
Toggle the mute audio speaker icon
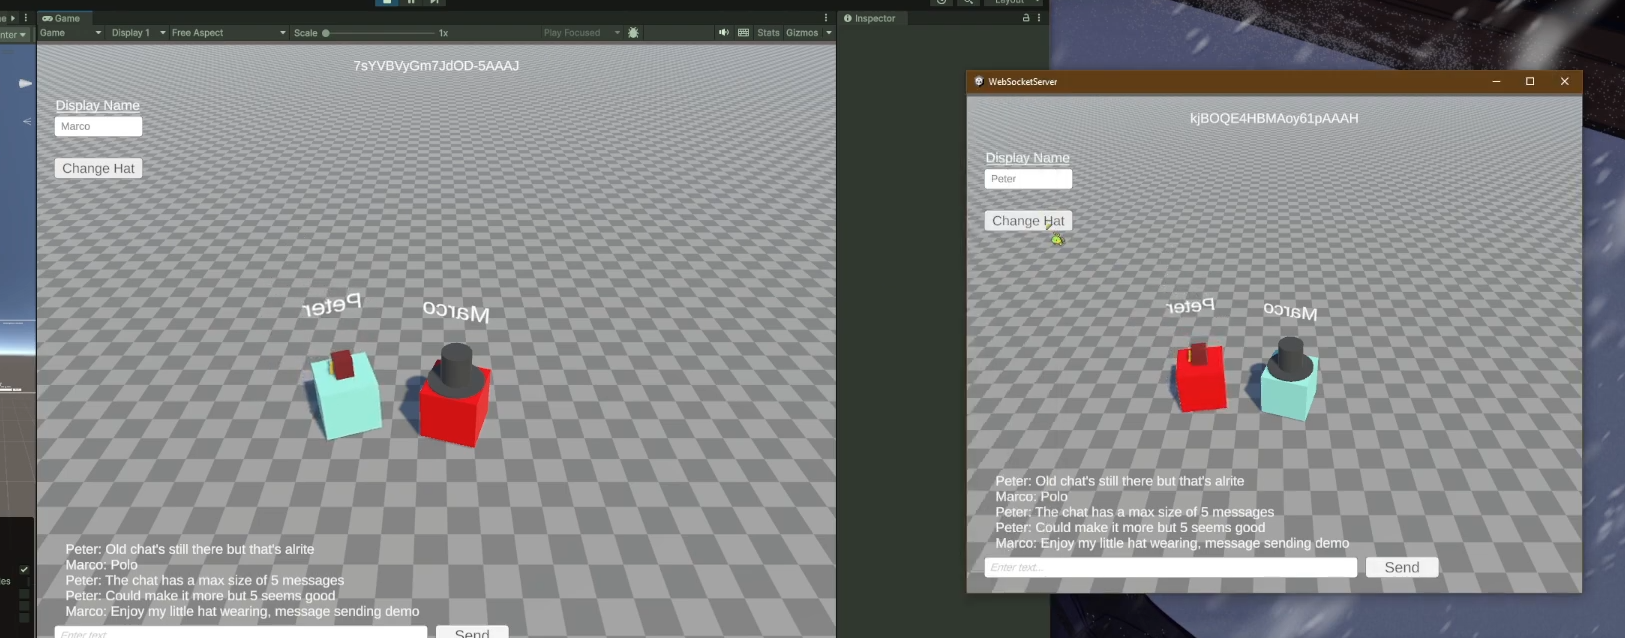pyautogui.click(x=723, y=33)
